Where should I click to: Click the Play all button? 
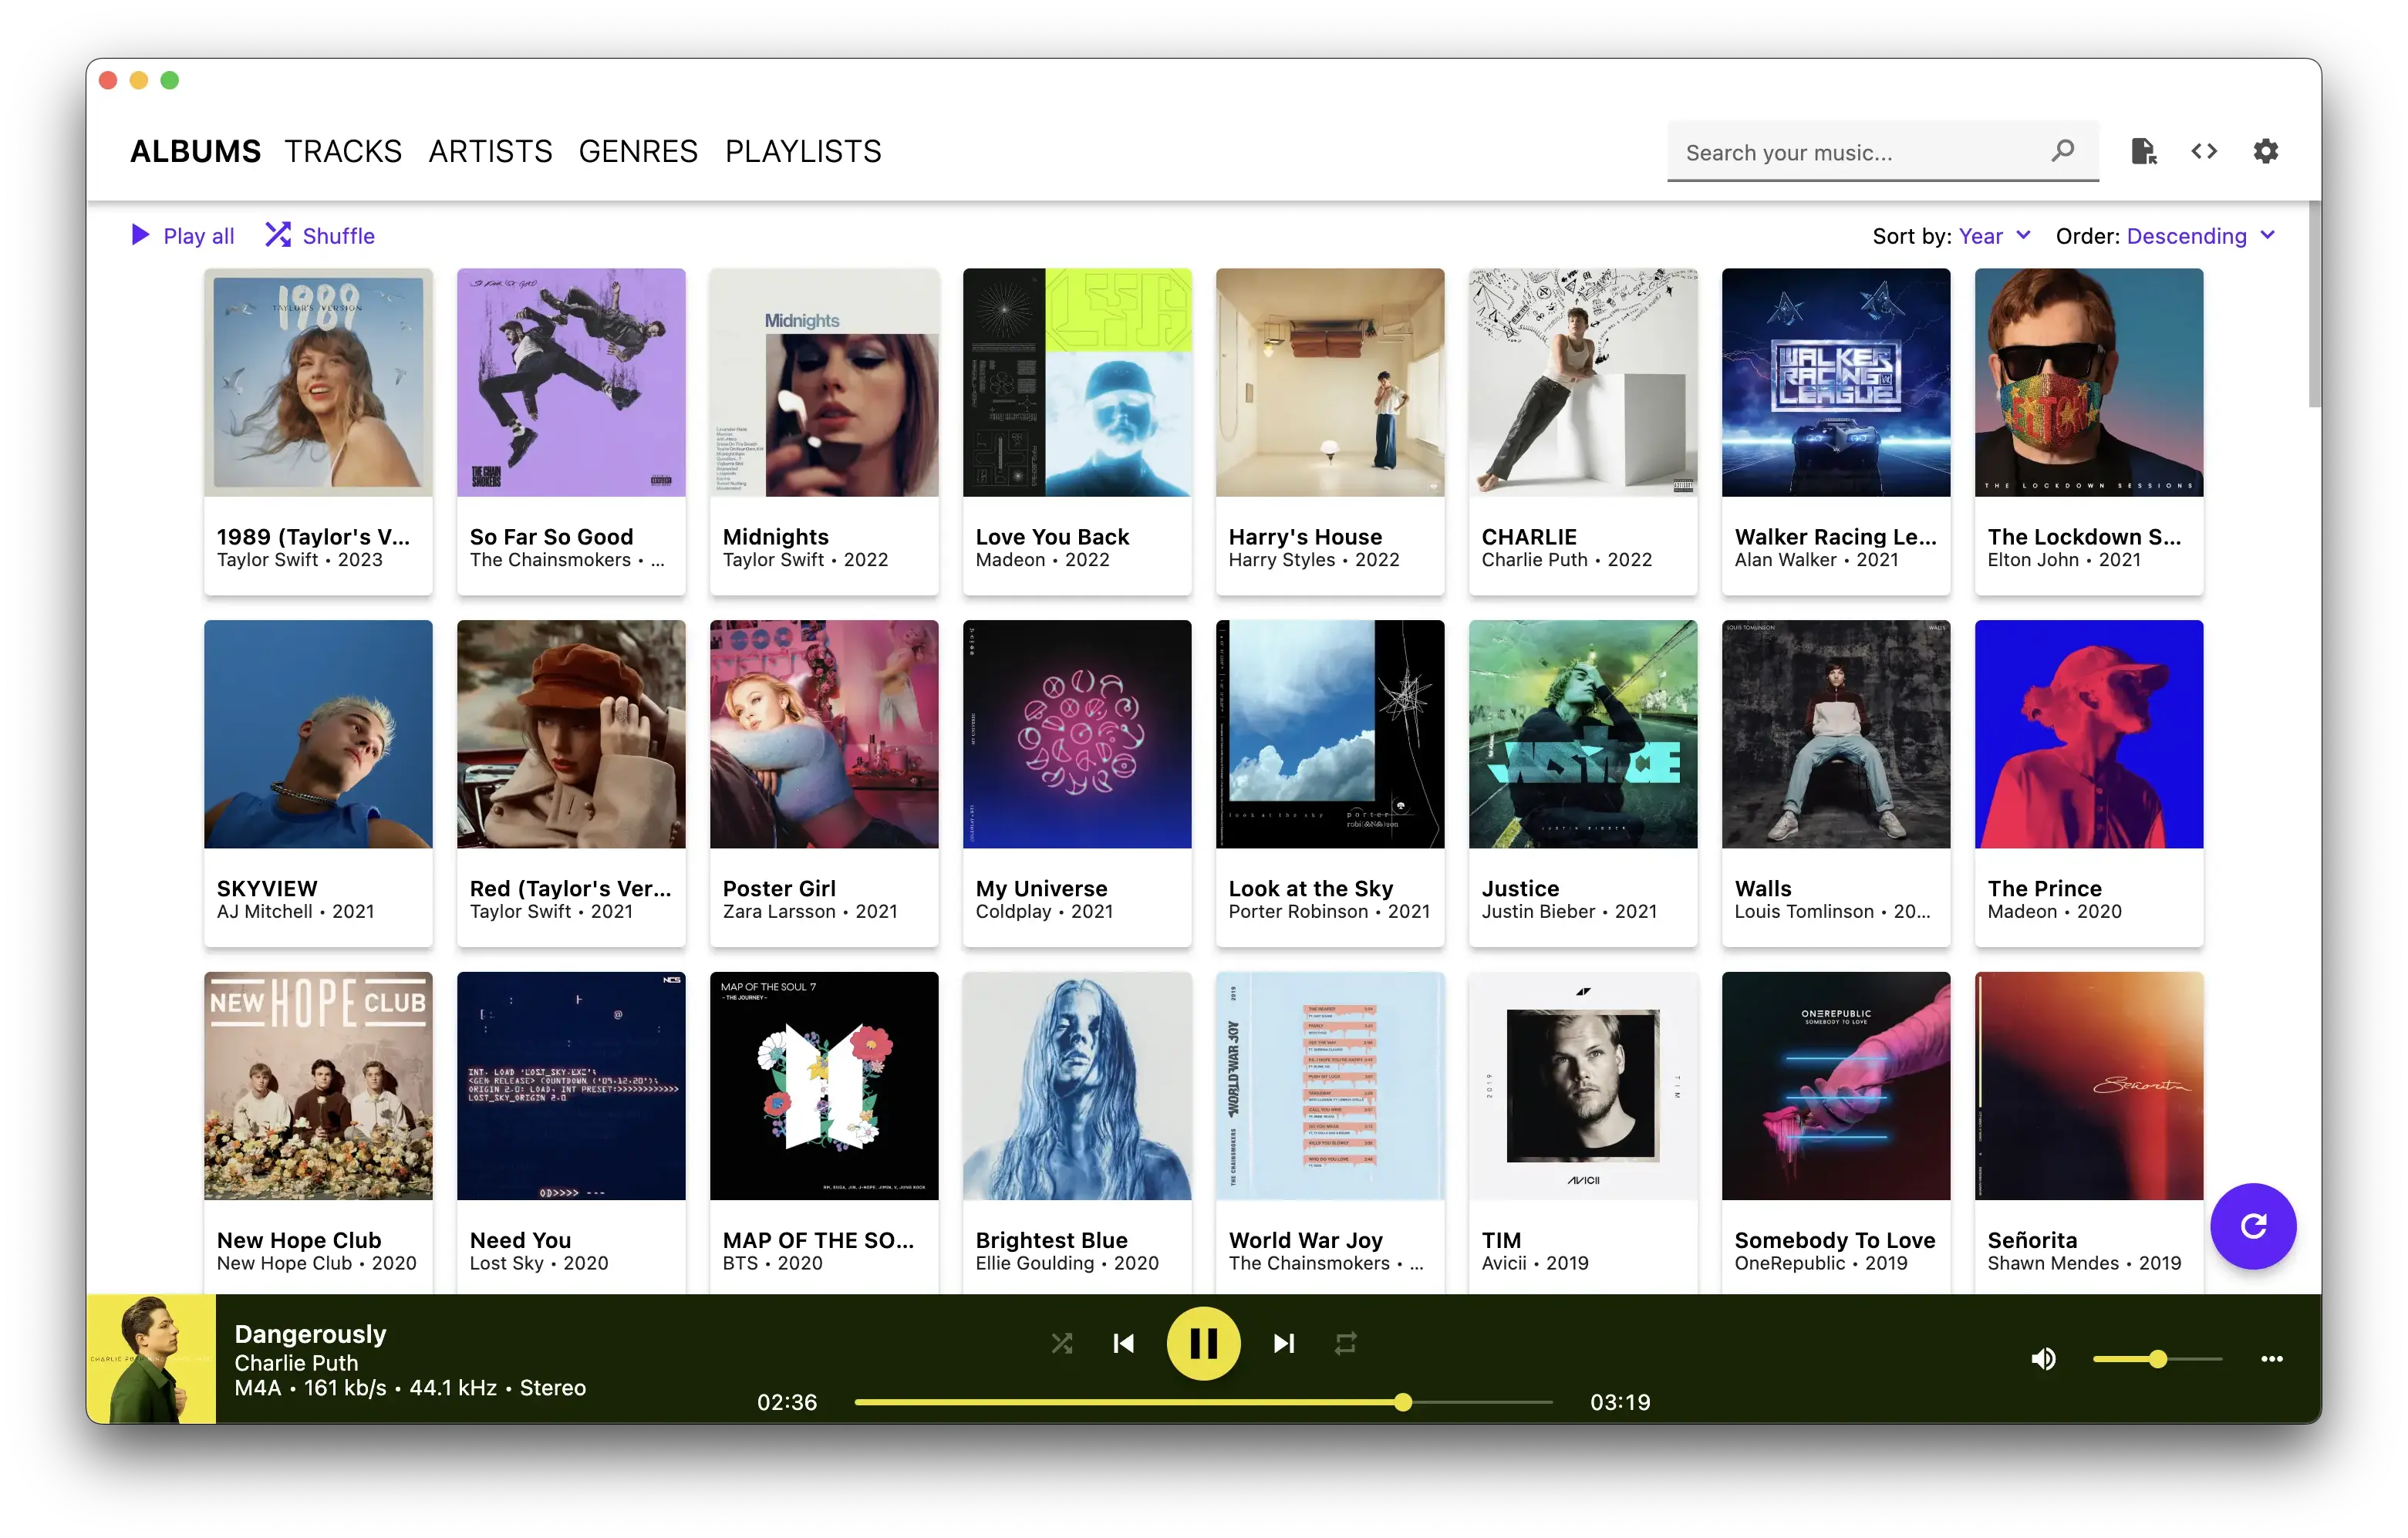tap(183, 236)
